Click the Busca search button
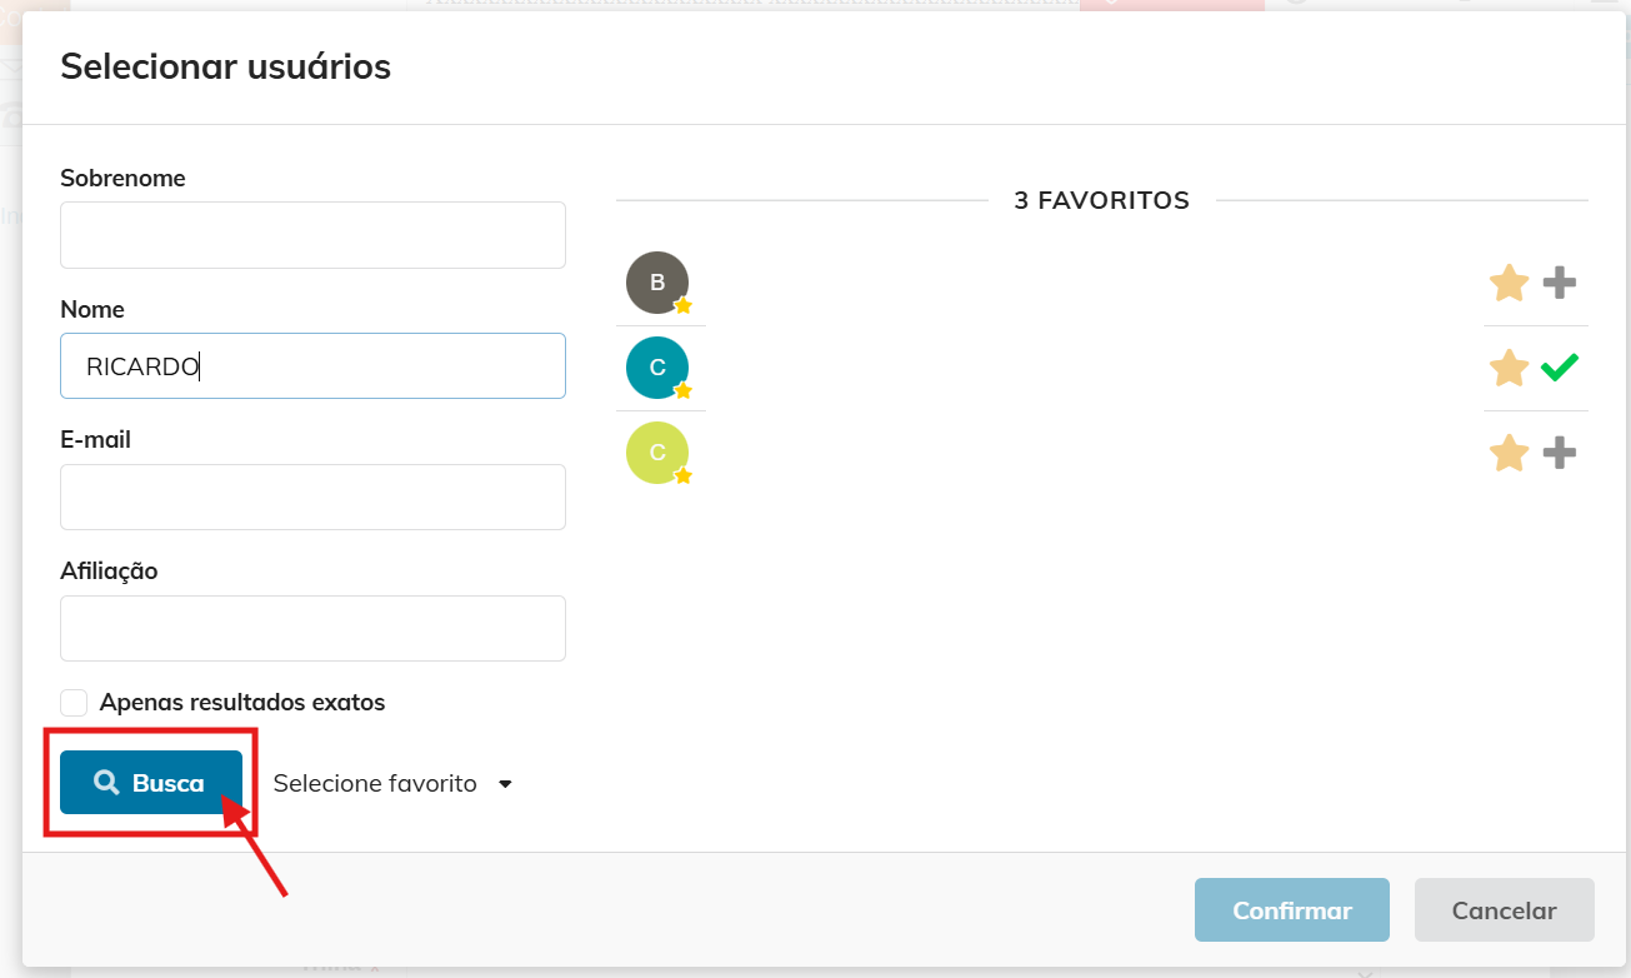Image resolution: width=1631 pixels, height=978 pixels. point(151,782)
